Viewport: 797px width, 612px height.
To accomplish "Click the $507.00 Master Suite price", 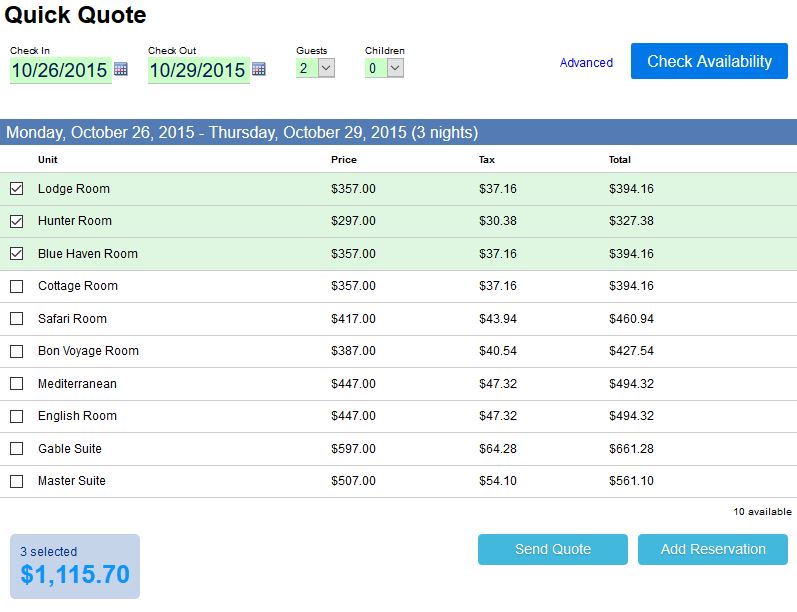I will click(x=353, y=481).
